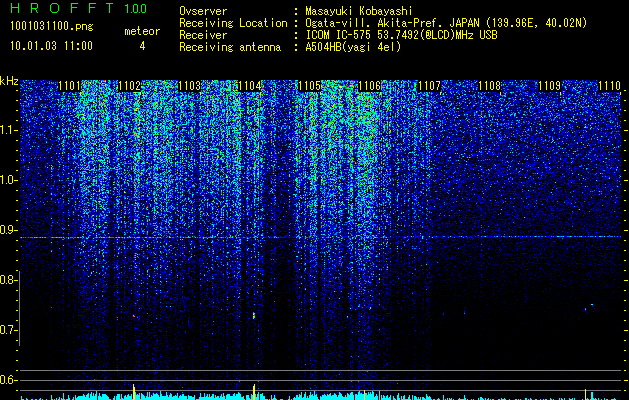
Task: Click the 1104 time marker
Action: tap(249, 86)
